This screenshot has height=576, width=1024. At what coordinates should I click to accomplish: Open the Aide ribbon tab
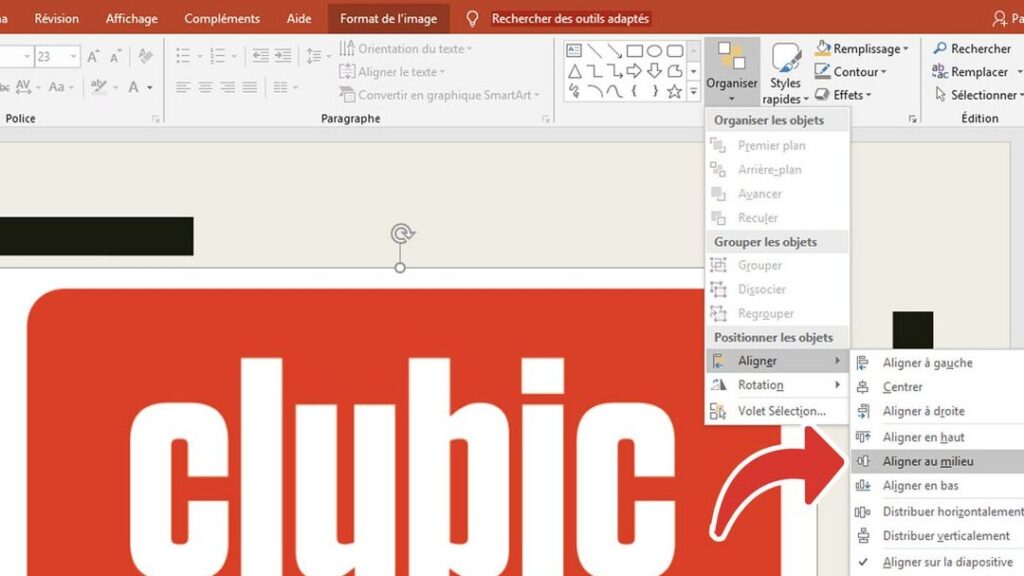(x=298, y=18)
